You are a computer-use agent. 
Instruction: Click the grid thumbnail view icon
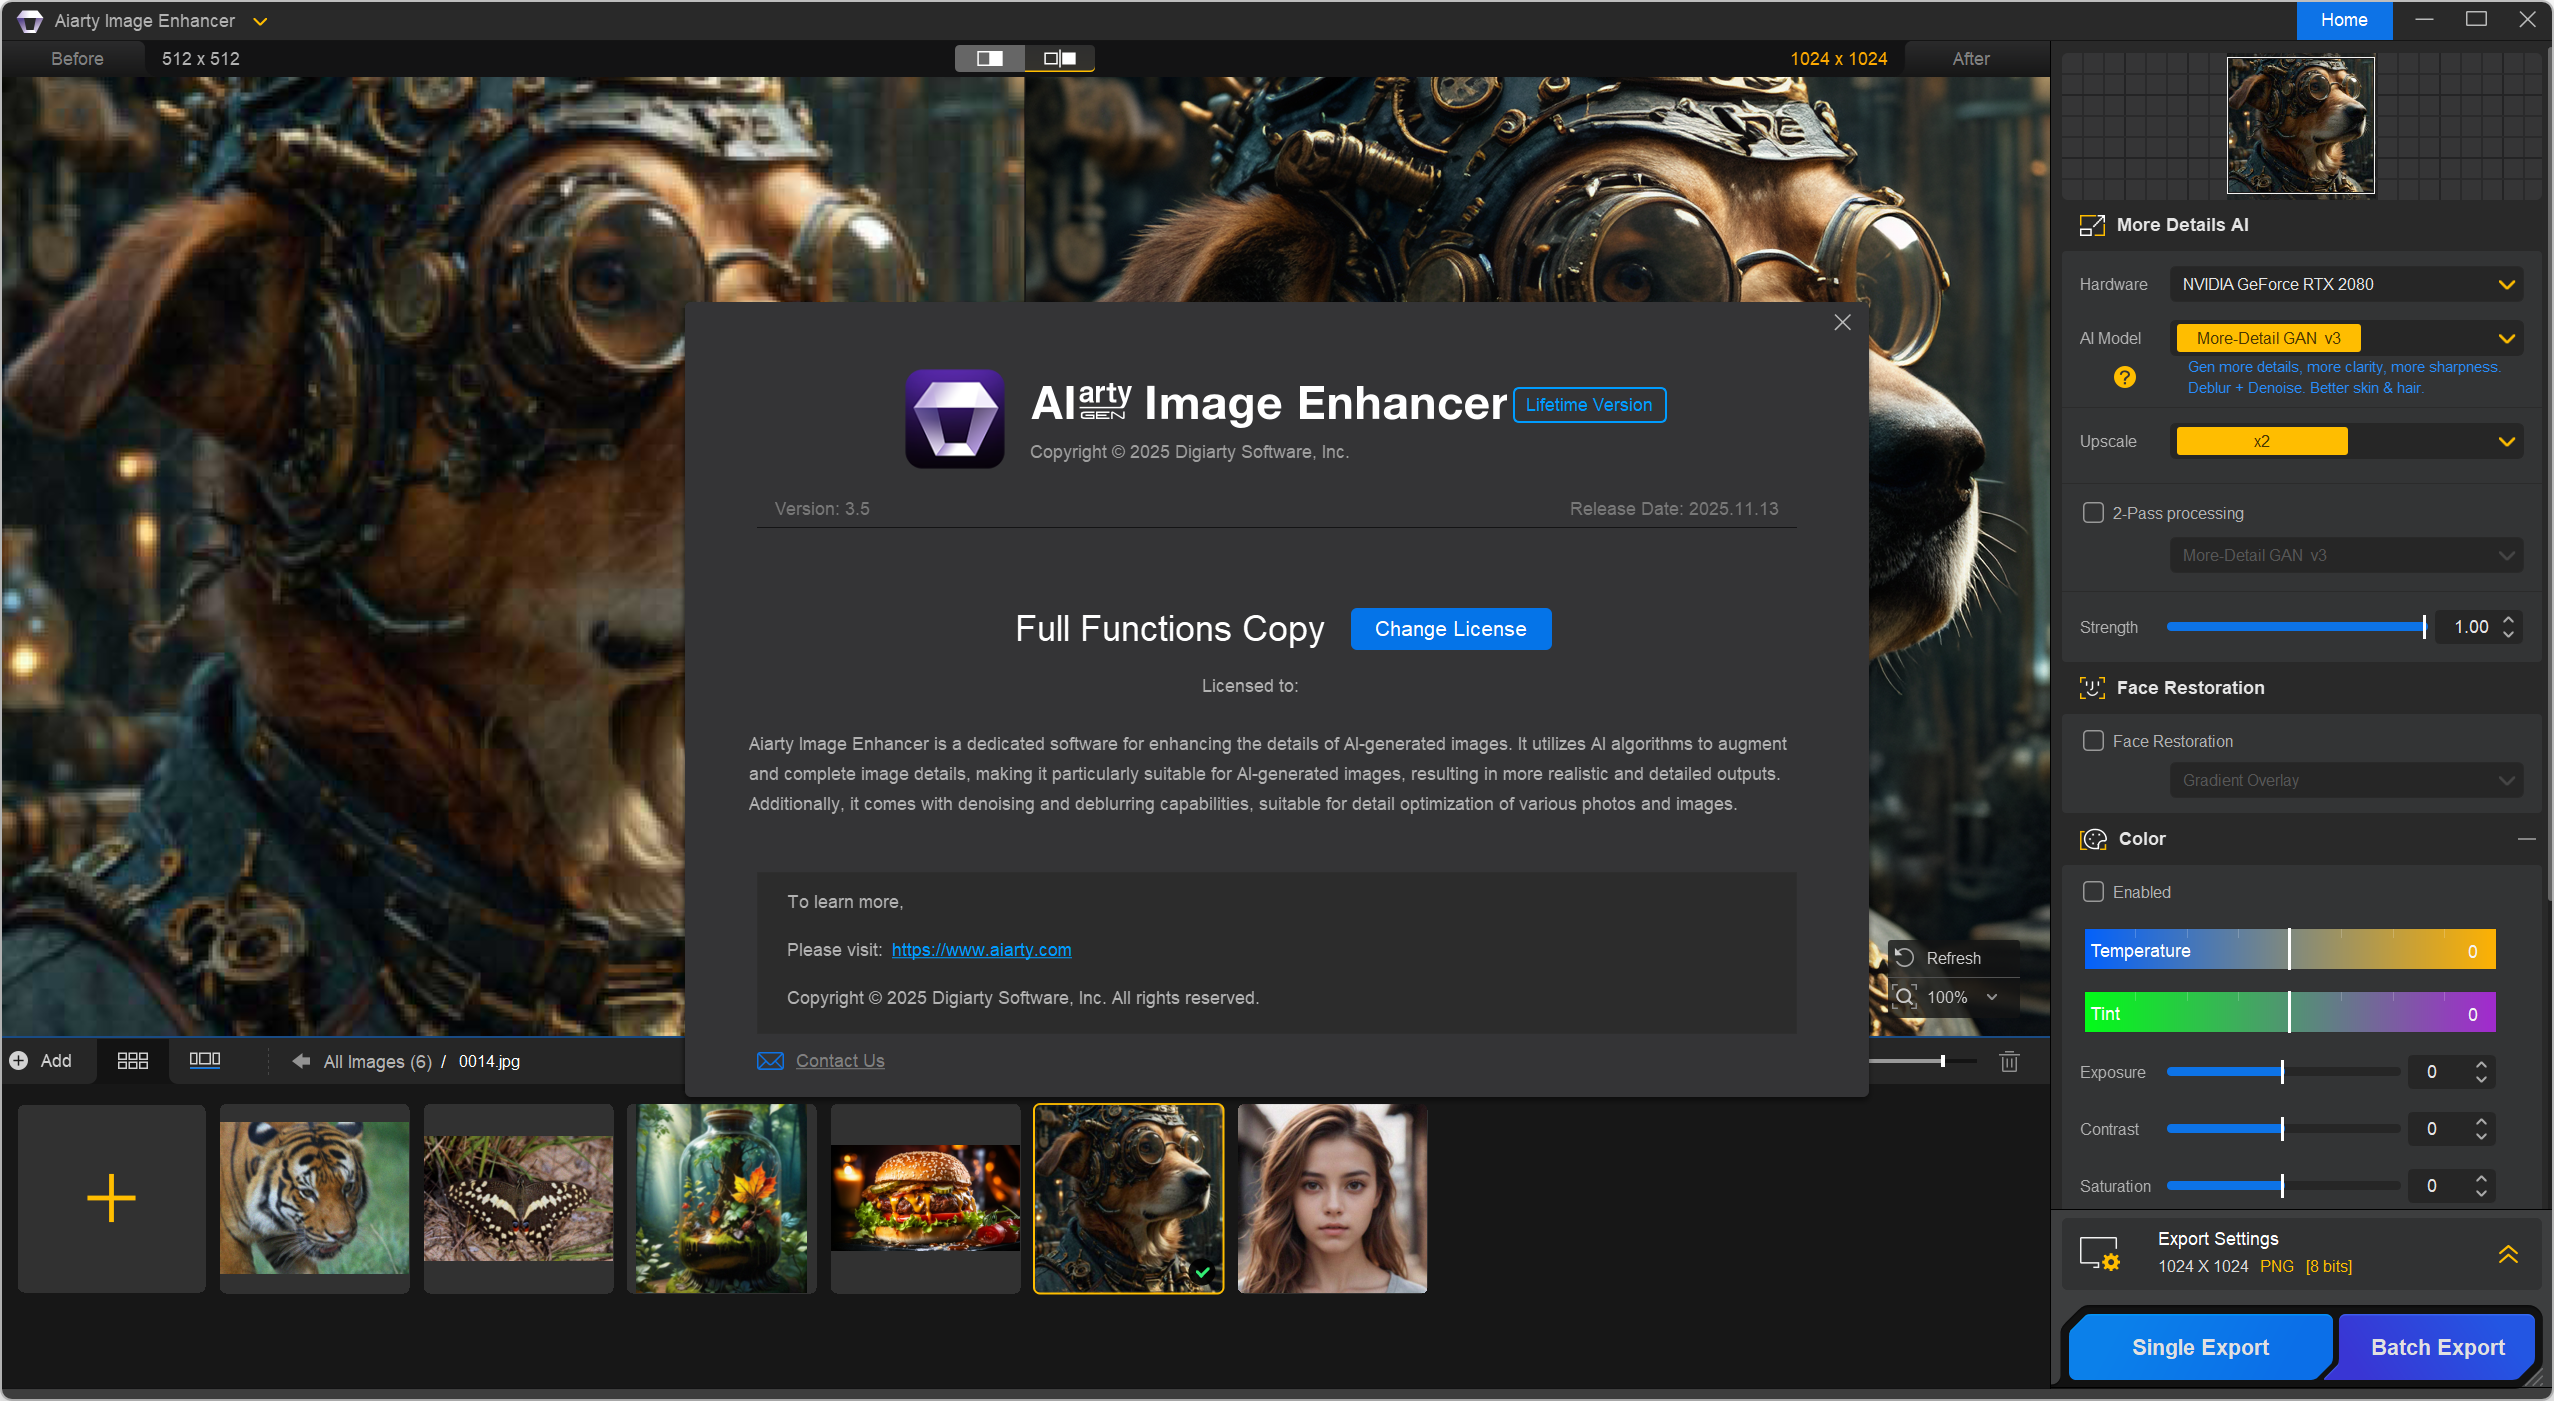pos(132,1061)
